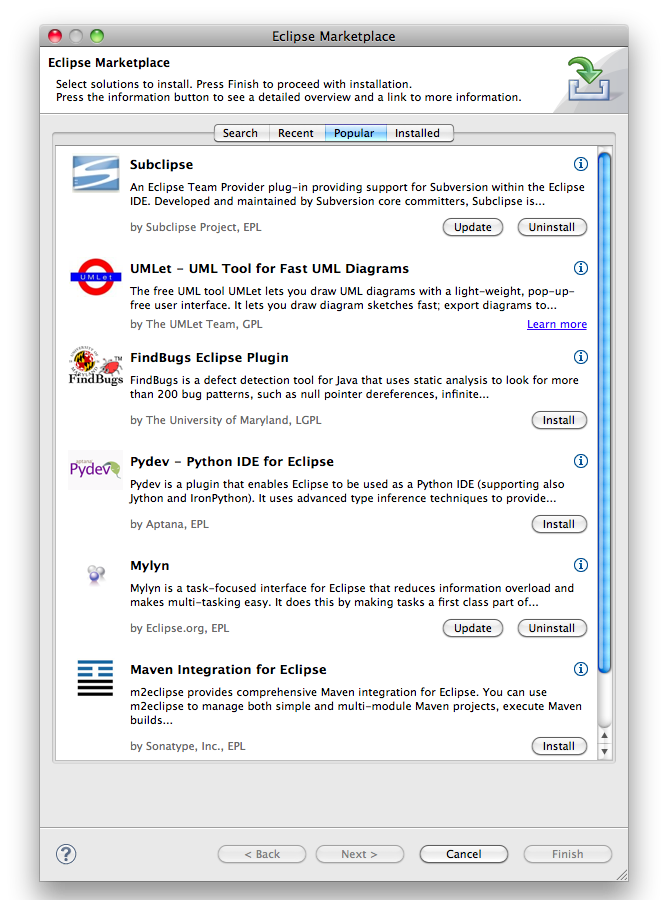The height and width of the screenshot is (900, 668).
Task: Click 'by The UMLet Team, GPL' text
Action: point(196,324)
